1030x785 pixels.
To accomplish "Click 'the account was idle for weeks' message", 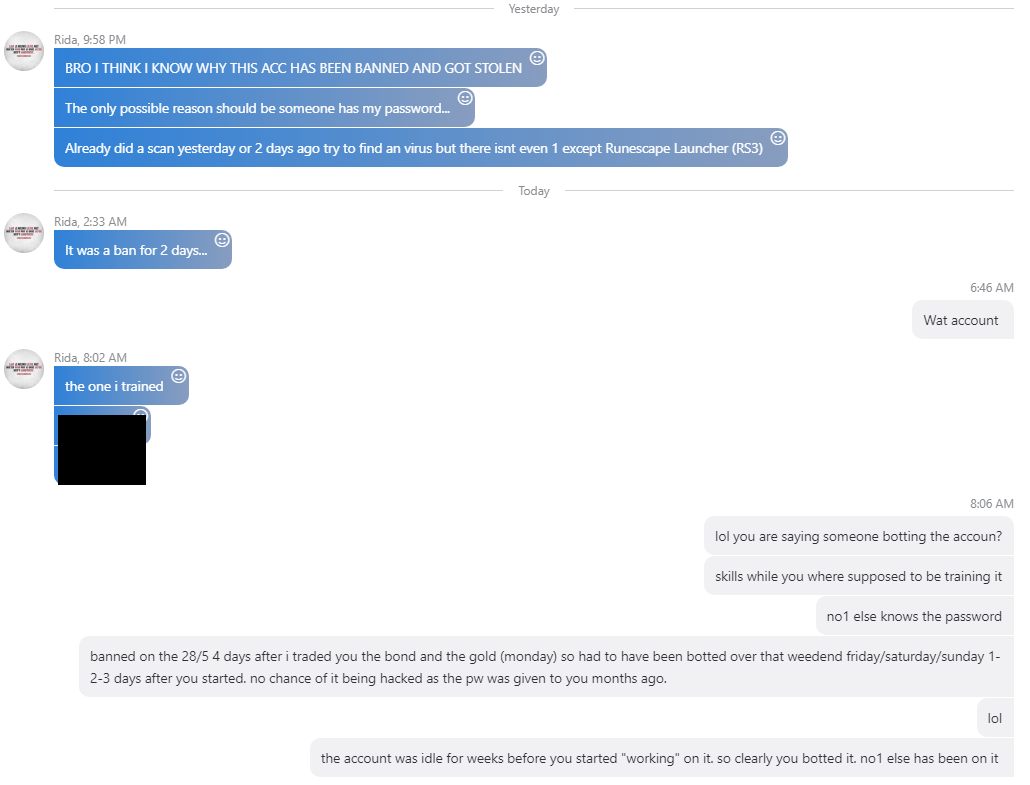I will coord(661,758).
